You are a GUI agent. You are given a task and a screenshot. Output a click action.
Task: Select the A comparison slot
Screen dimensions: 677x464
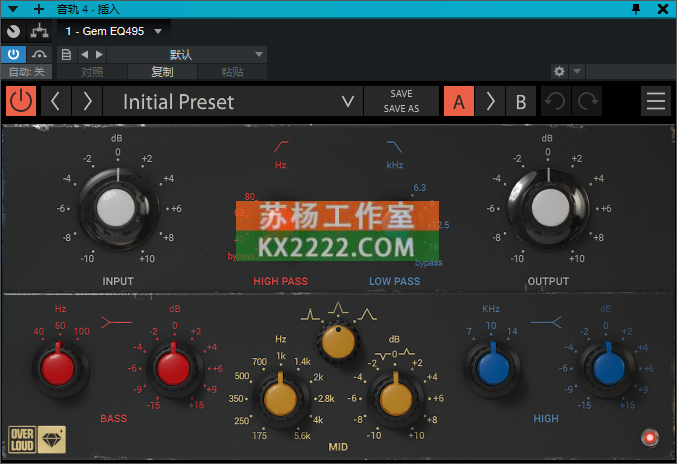459,101
